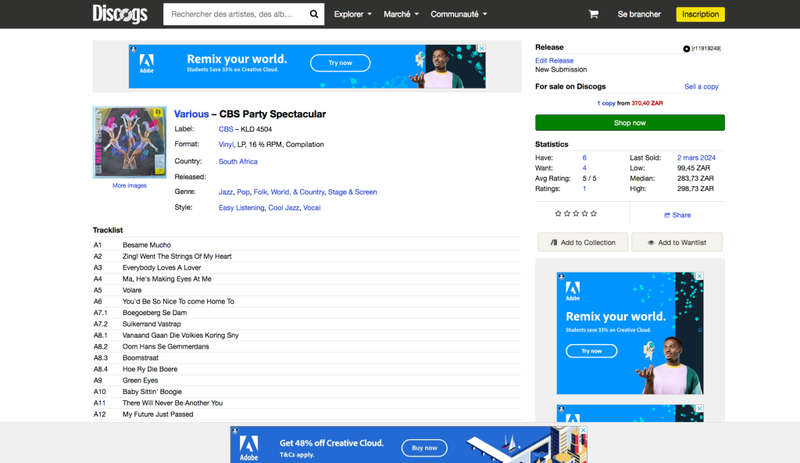
Task: Open the Cool Jazz style link
Action: point(283,208)
